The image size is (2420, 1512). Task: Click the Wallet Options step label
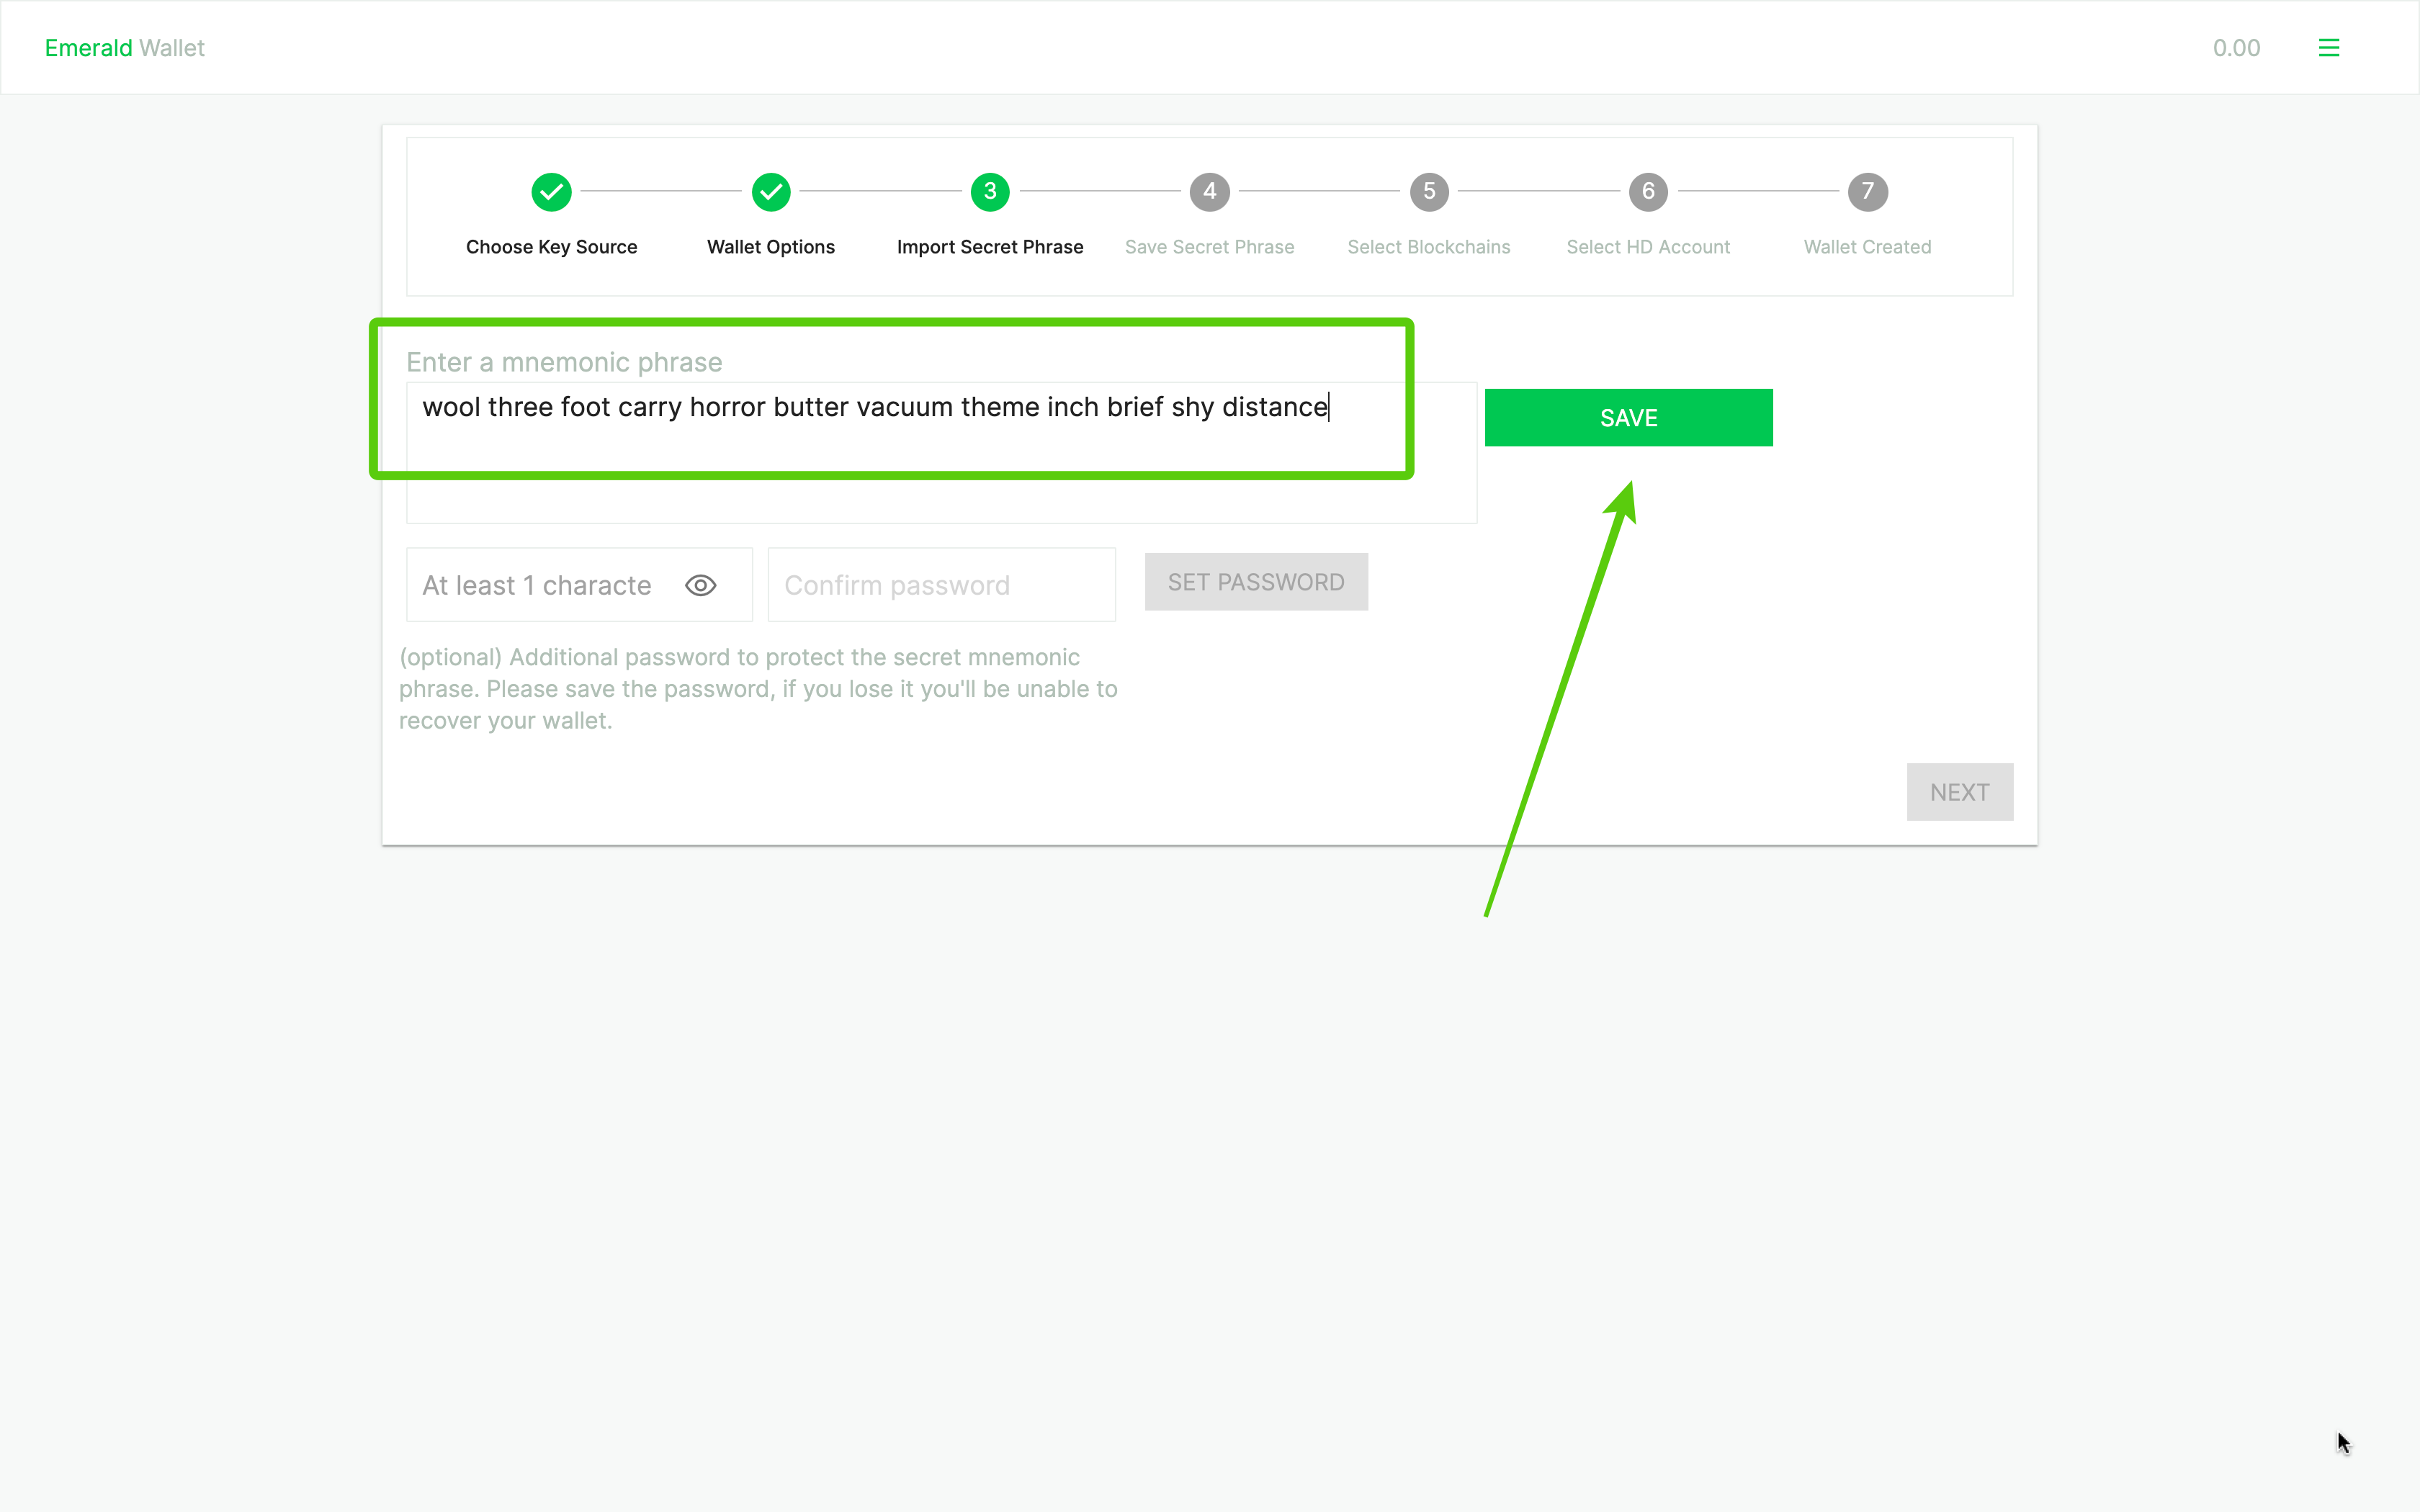point(768,246)
